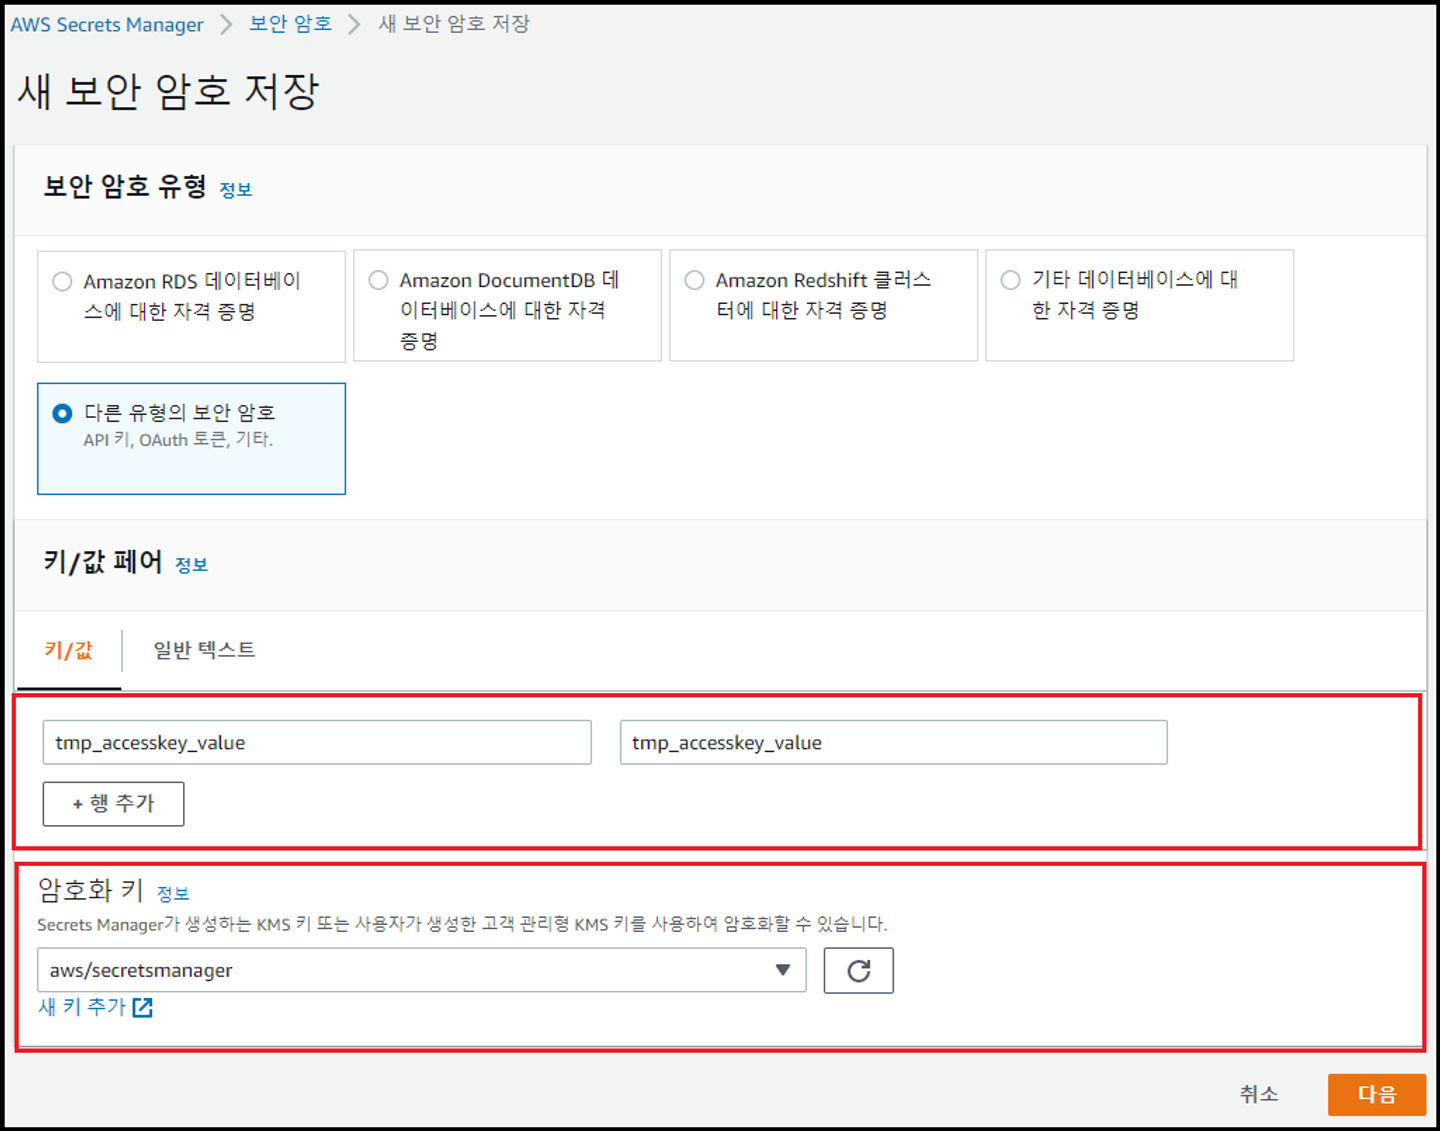Screen dimensions: 1440x1131
Task: Open AWS Secrets Manager breadcrumb link
Action: (107, 25)
